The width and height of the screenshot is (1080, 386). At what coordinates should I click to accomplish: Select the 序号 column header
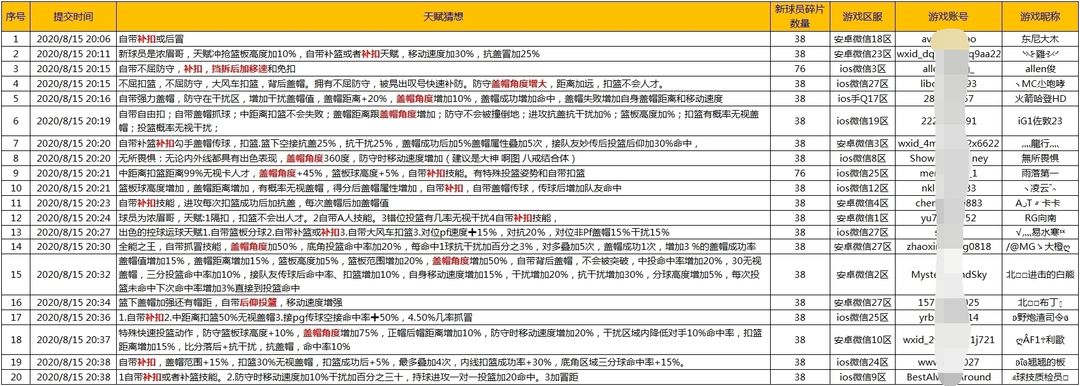point(15,16)
